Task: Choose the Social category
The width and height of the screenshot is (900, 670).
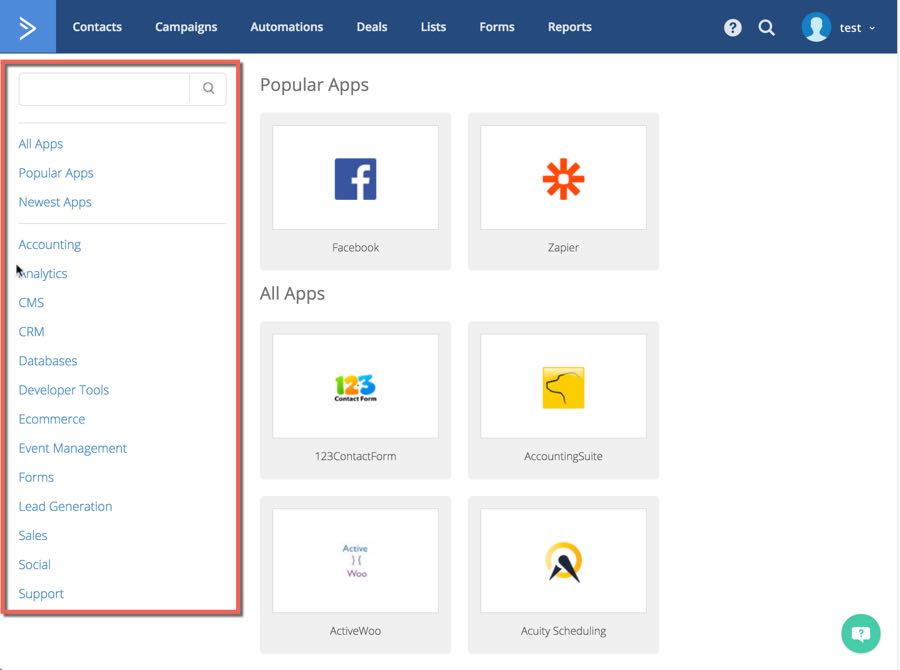Action: coord(34,565)
